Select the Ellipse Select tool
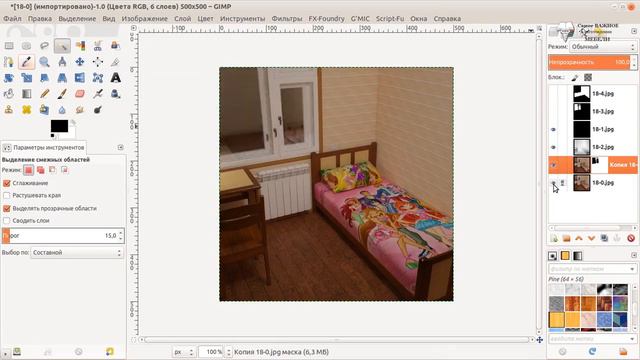The width and height of the screenshot is (640, 360). pos(27,46)
